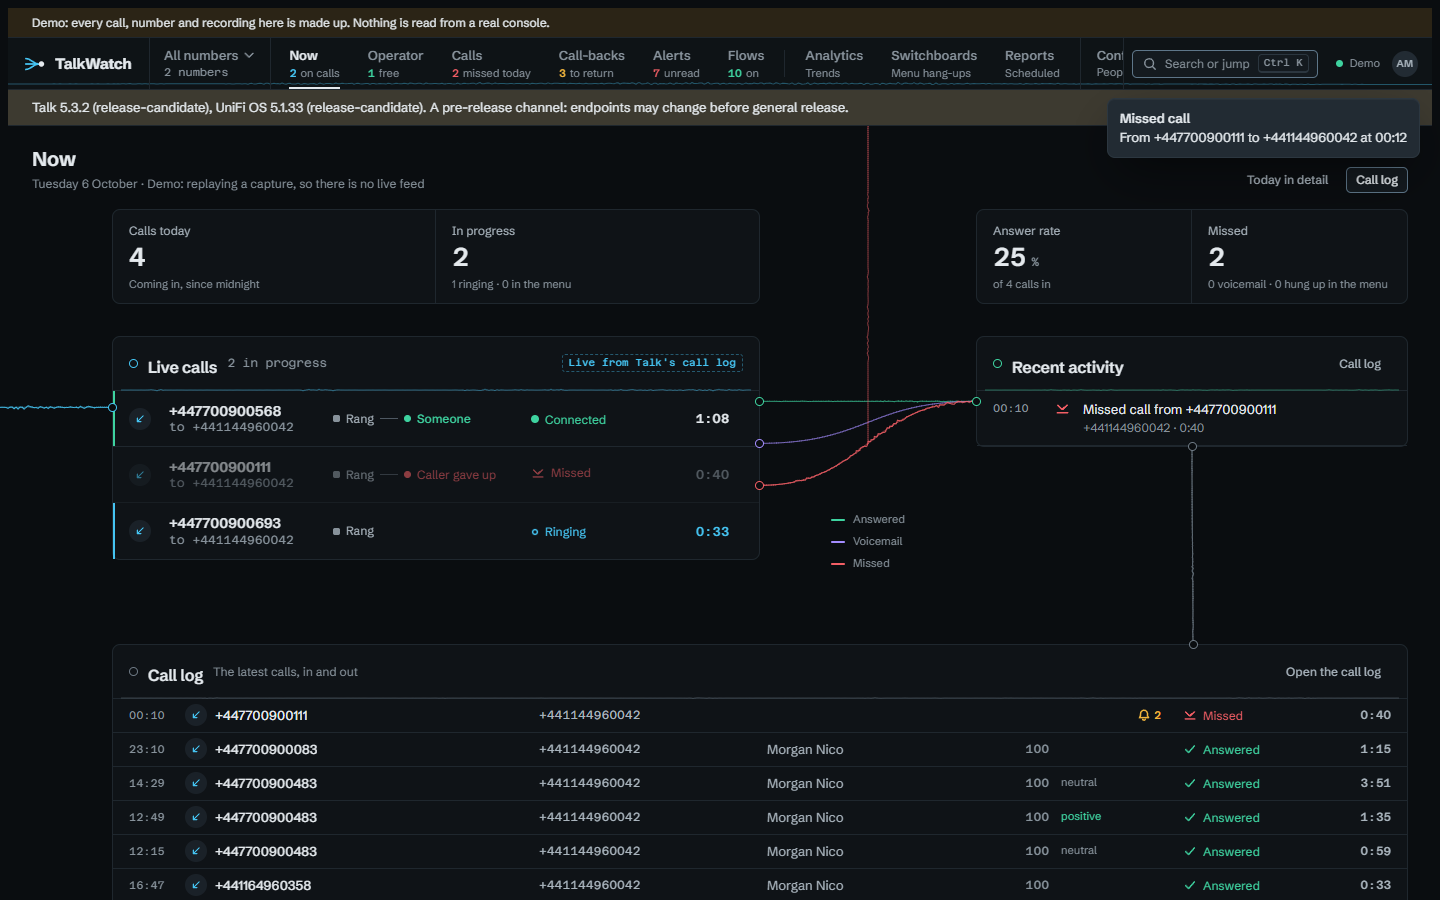Viewport: 1440px width, 900px height.
Task: Click the 'Live from Talk's call log' badge
Action: [x=652, y=363]
